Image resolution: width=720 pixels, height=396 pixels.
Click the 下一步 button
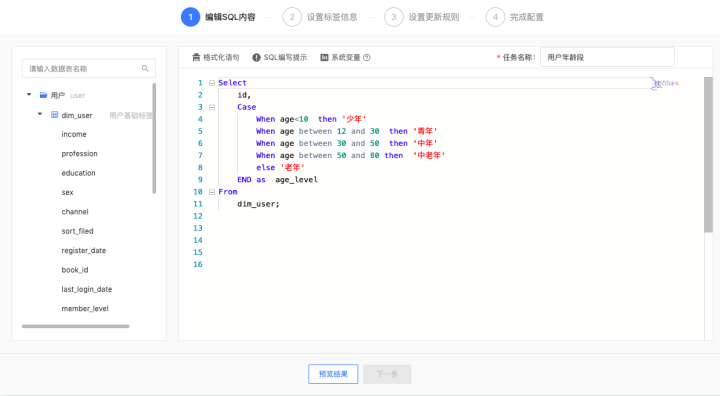pyautogui.click(x=387, y=374)
